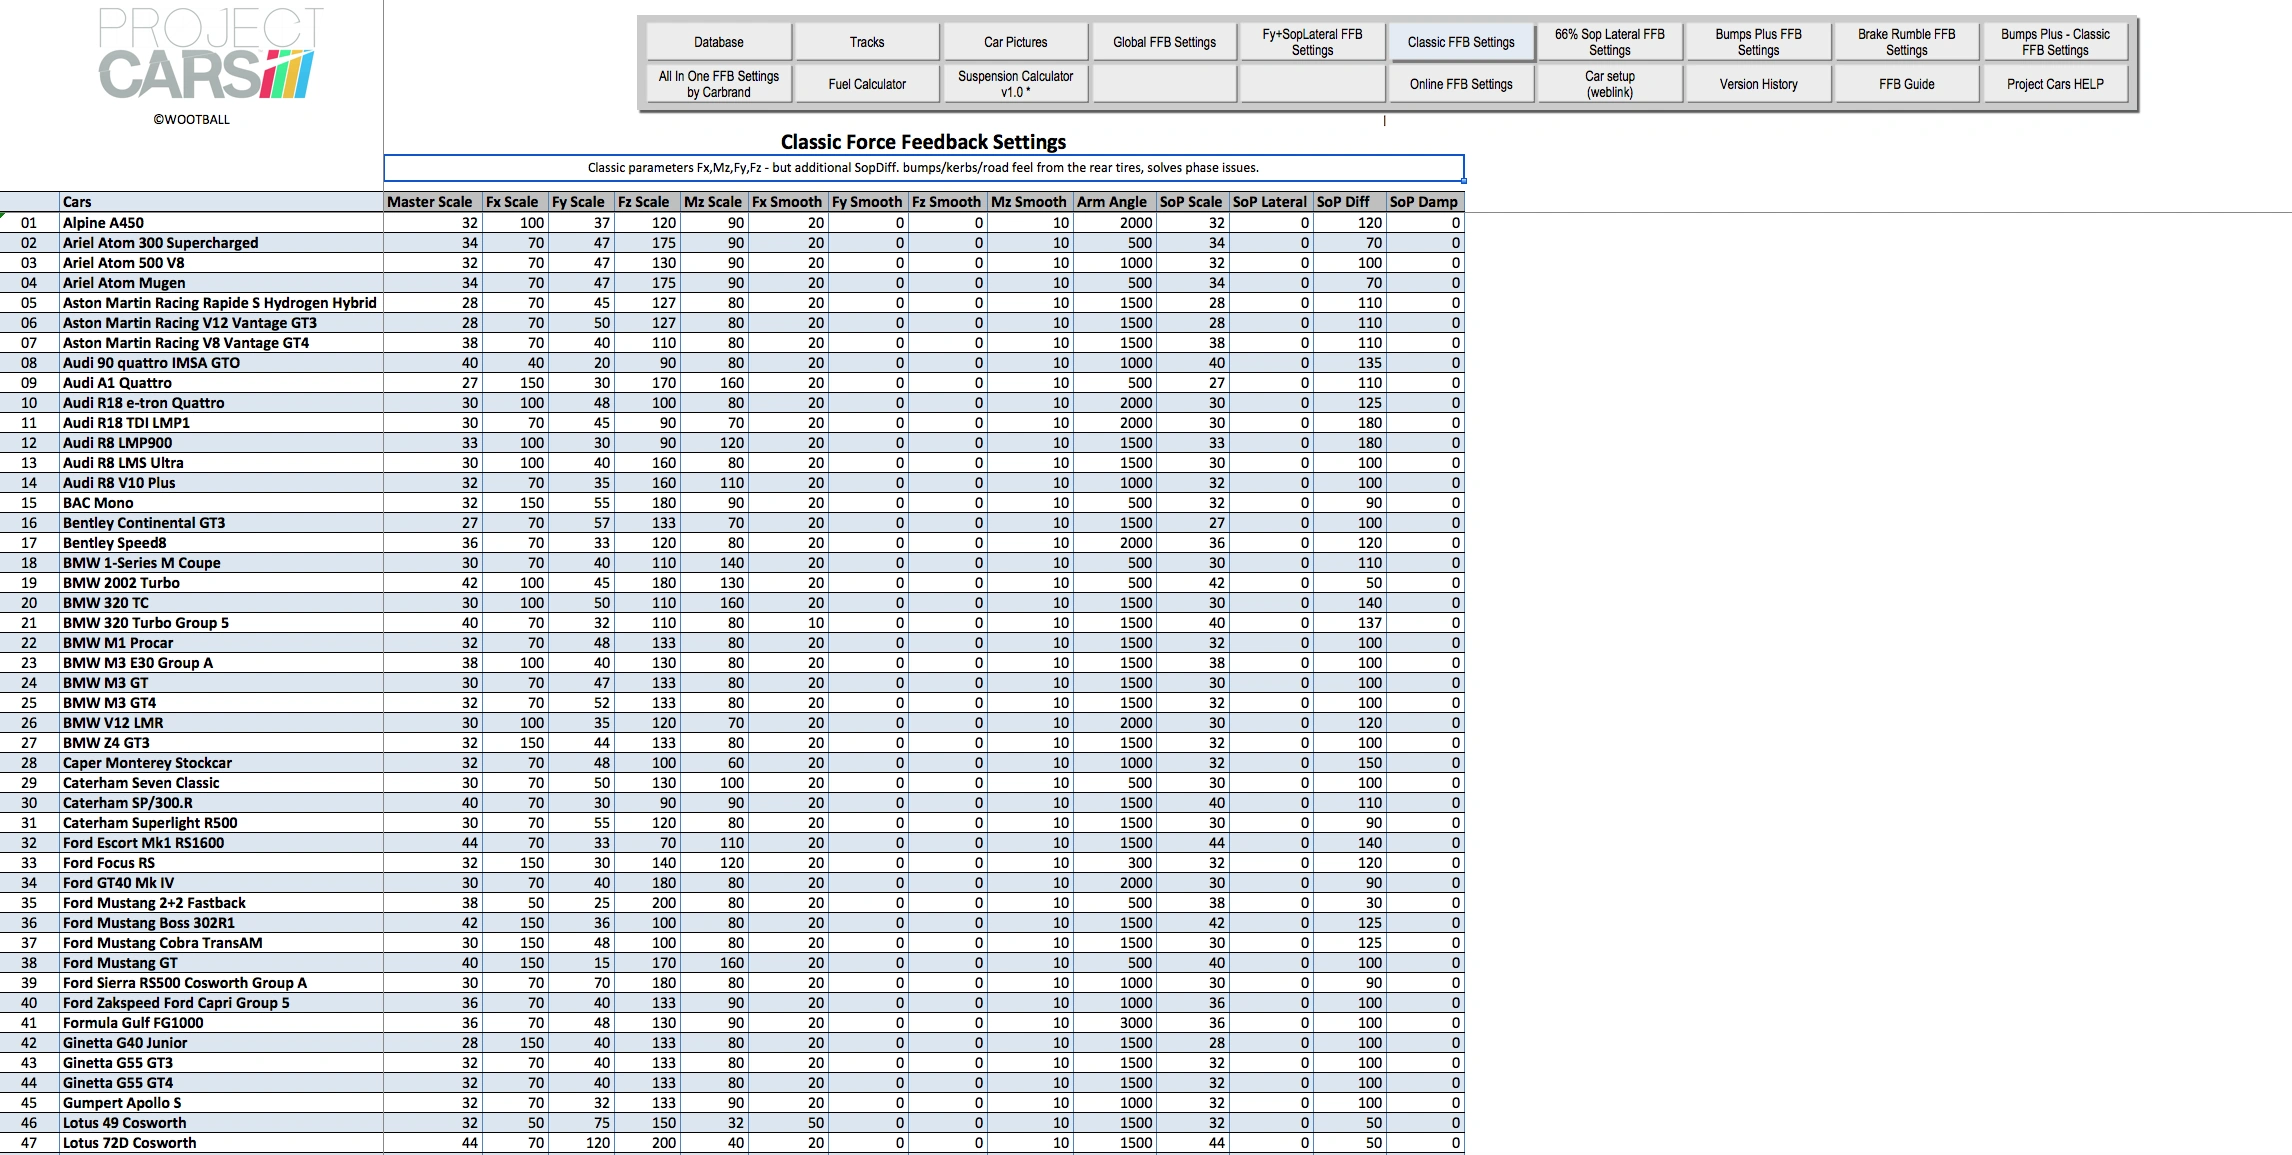
Task: Open Car Pictures page
Action: pos(1015,42)
